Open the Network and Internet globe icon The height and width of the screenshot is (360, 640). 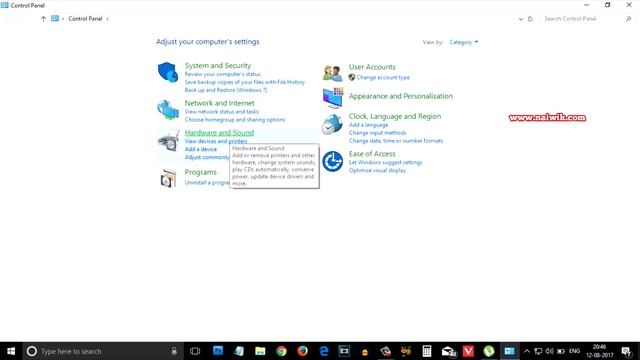[x=168, y=110]
